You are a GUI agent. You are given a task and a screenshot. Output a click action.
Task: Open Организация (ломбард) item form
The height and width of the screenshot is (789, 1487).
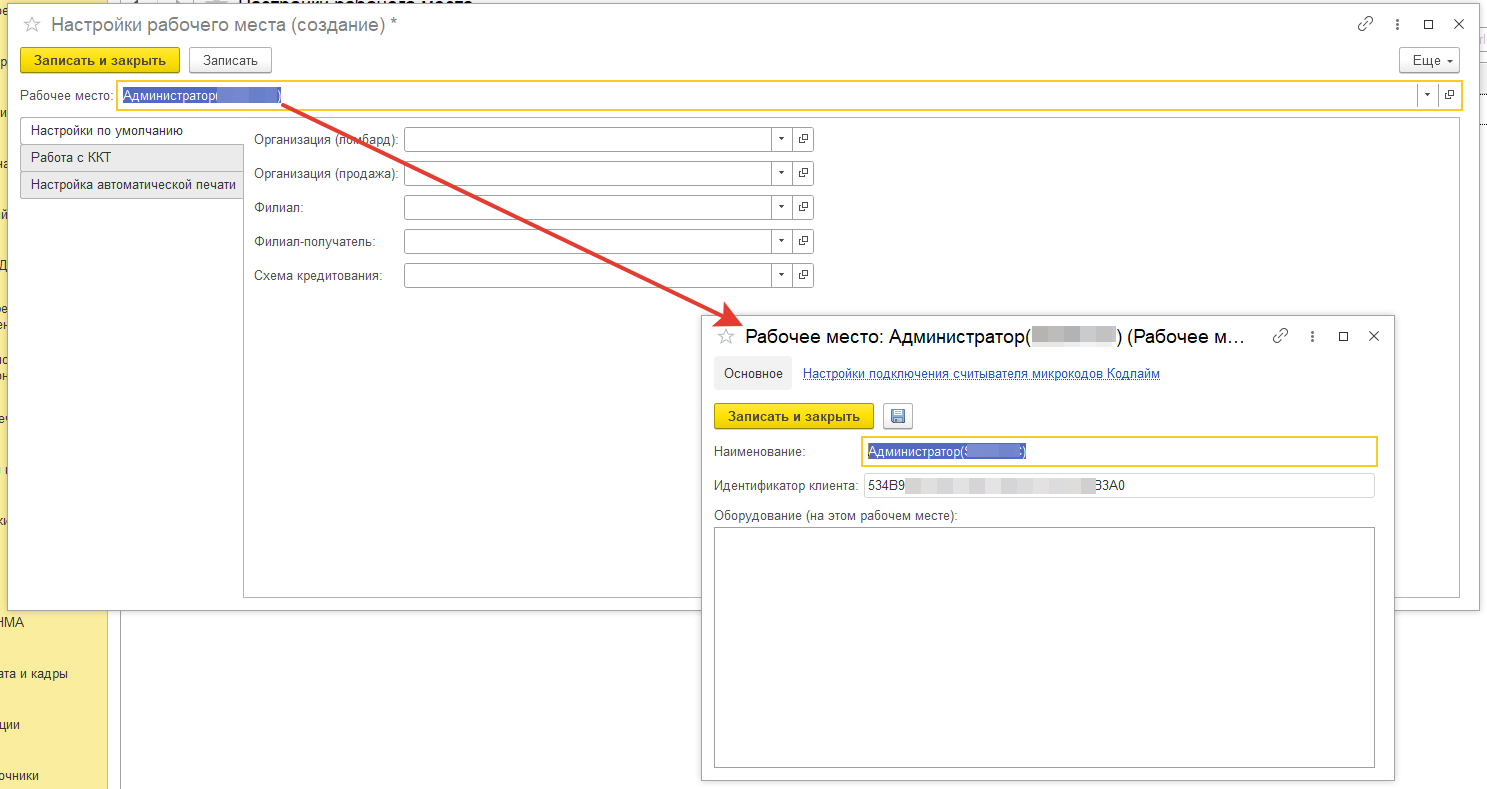coord(802,140)
